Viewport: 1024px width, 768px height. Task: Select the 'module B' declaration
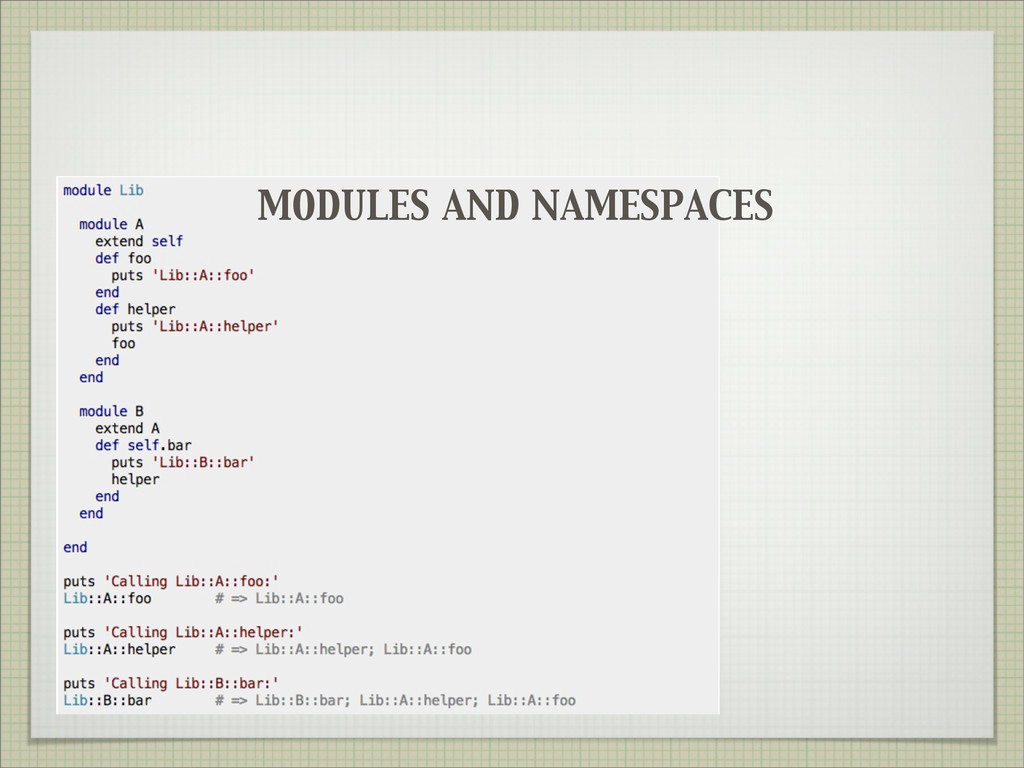[x=111, y=411]
